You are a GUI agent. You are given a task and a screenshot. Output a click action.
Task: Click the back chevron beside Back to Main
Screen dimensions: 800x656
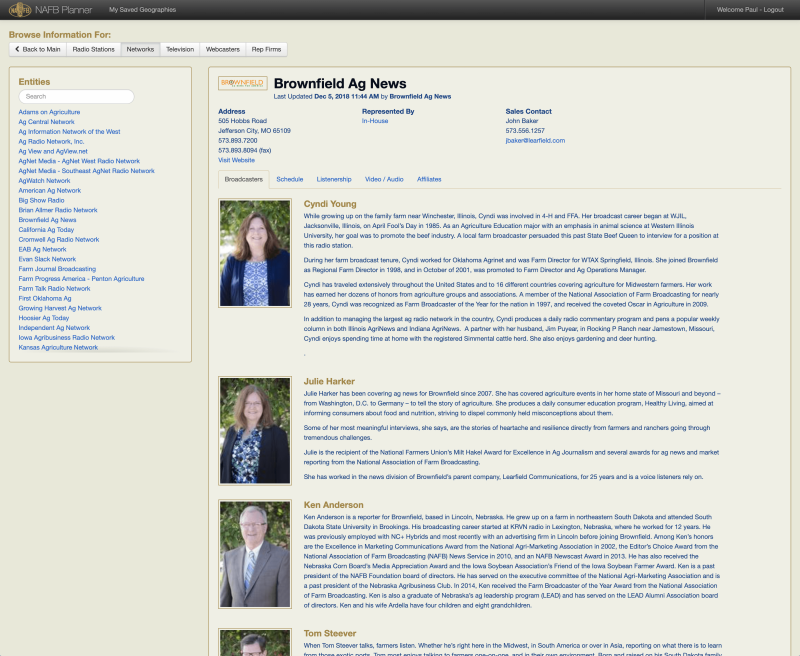coord(17,48)
